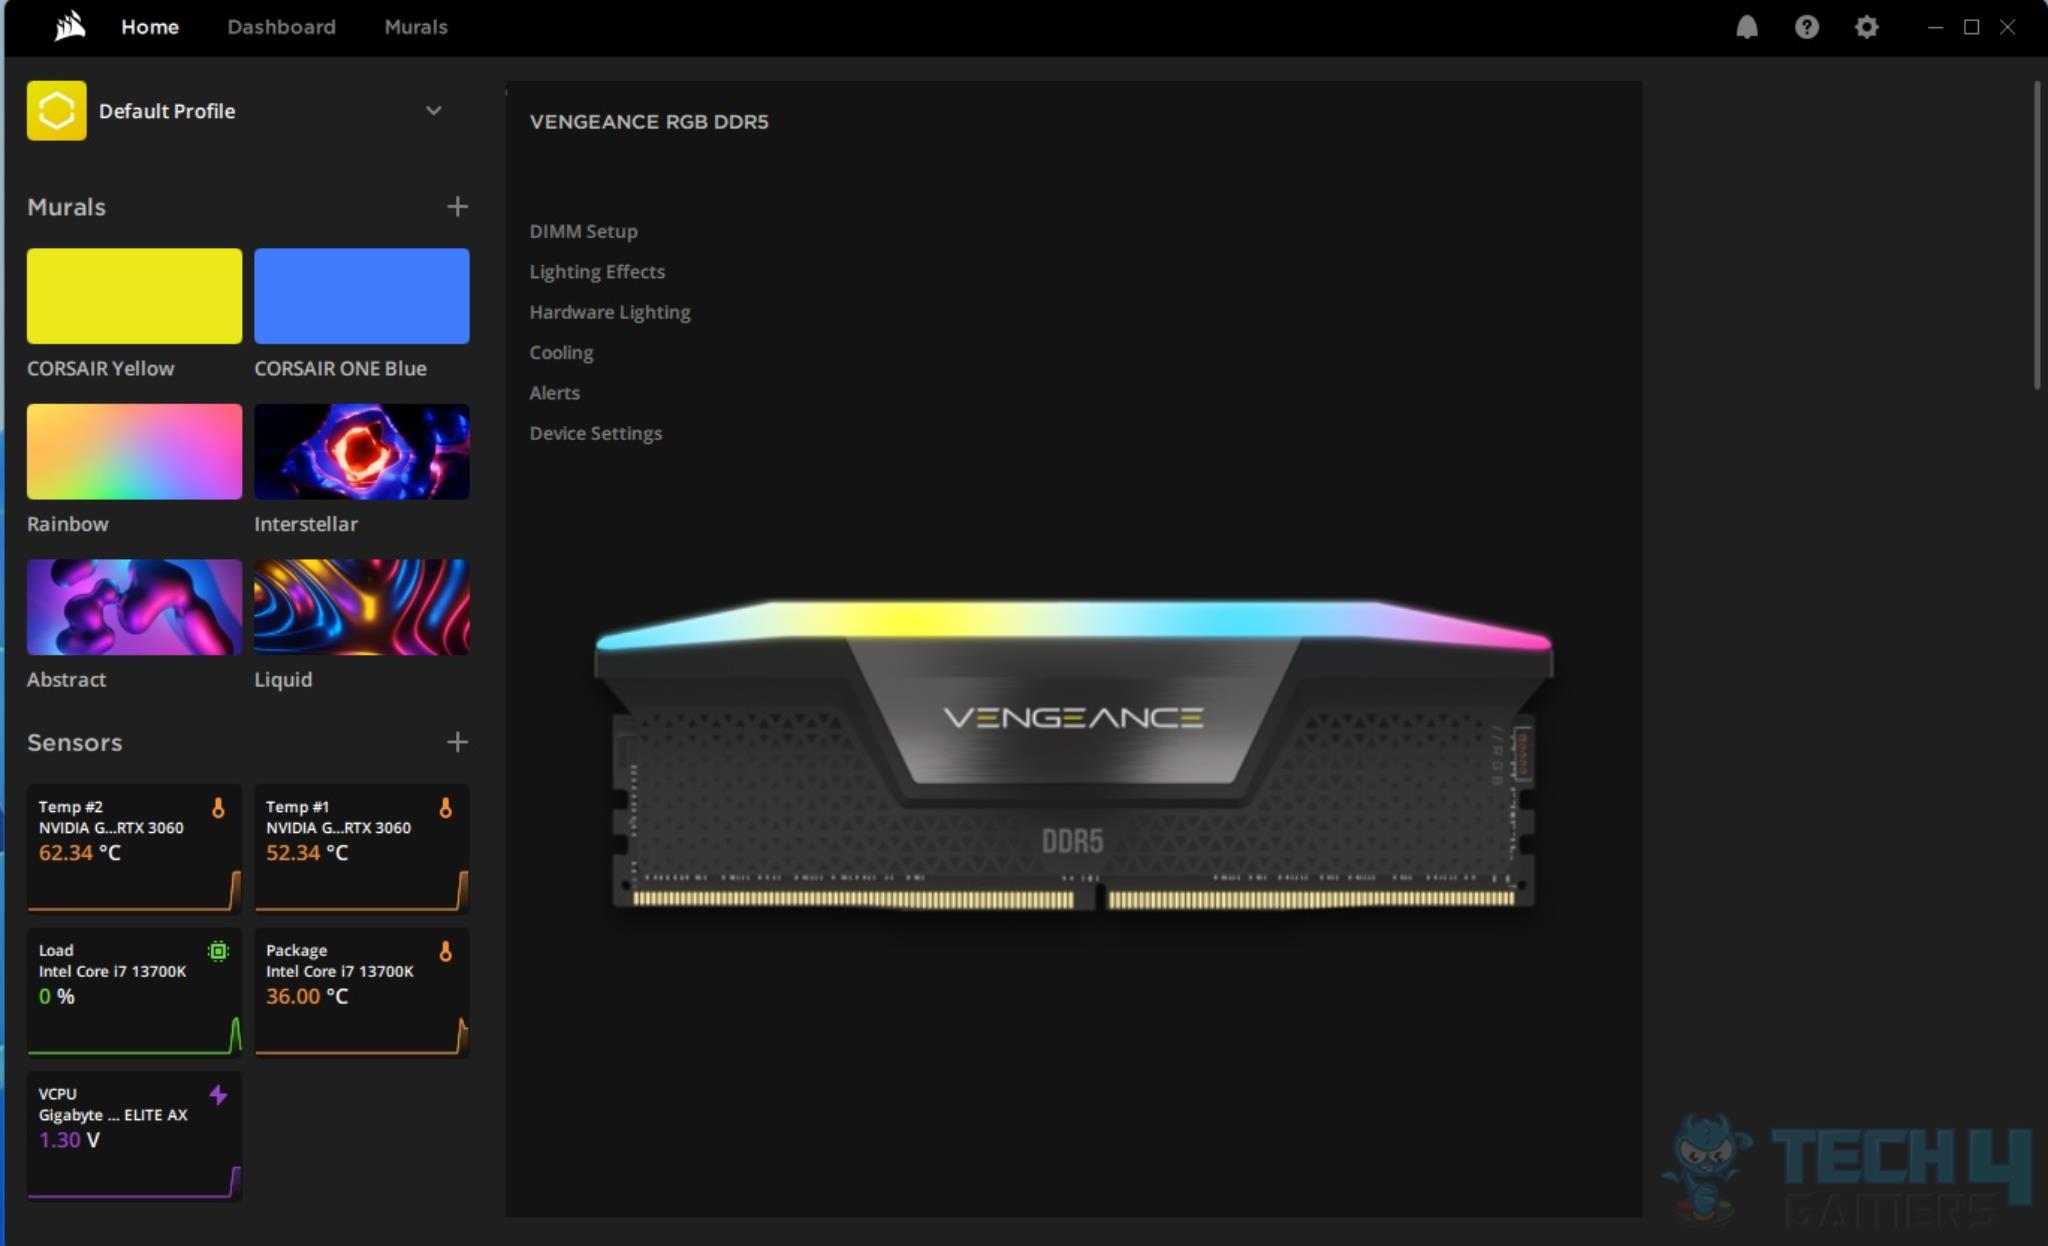Select the Interstellar mural thumbnail
Screen dimensions: 2048x1246
tap(361, 451)
